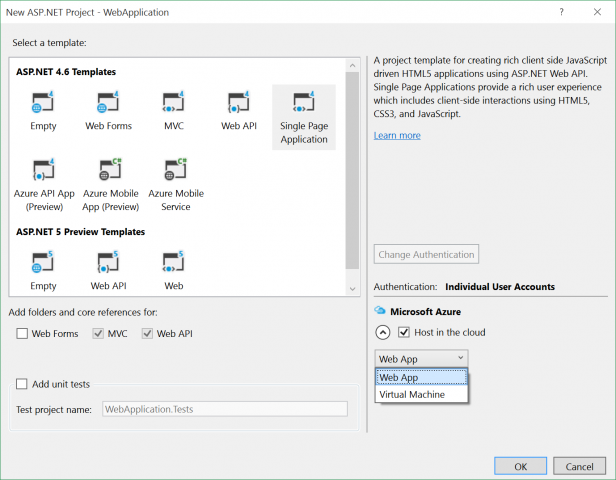The height and width of the screenshot is (480, 616).
Task: Collapse the Microsoft Azure section chevron
Action: click(x=383, y=332)
